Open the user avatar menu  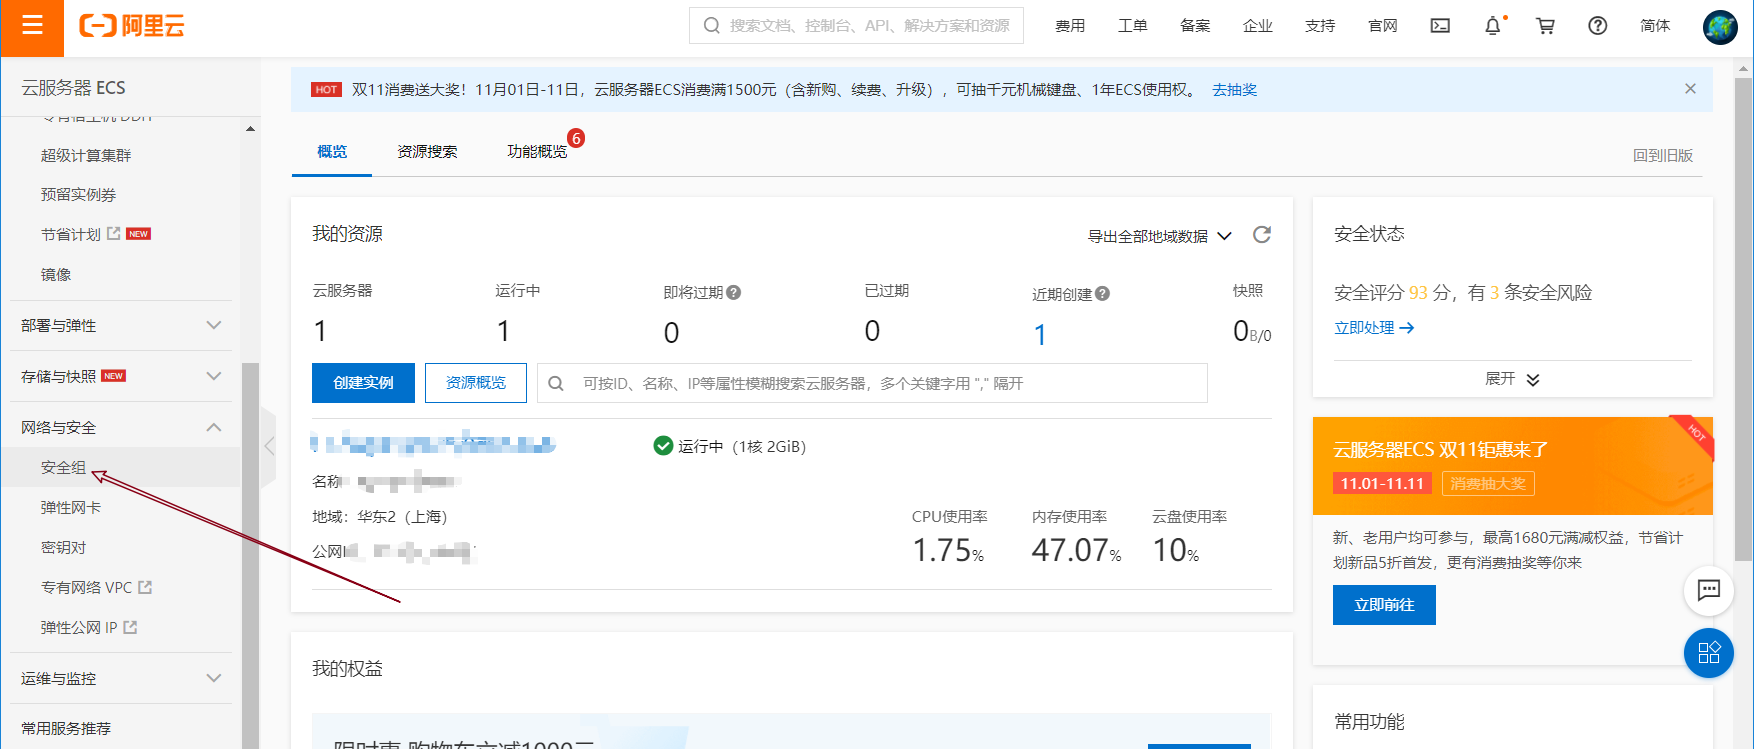tap(1720, 27)
